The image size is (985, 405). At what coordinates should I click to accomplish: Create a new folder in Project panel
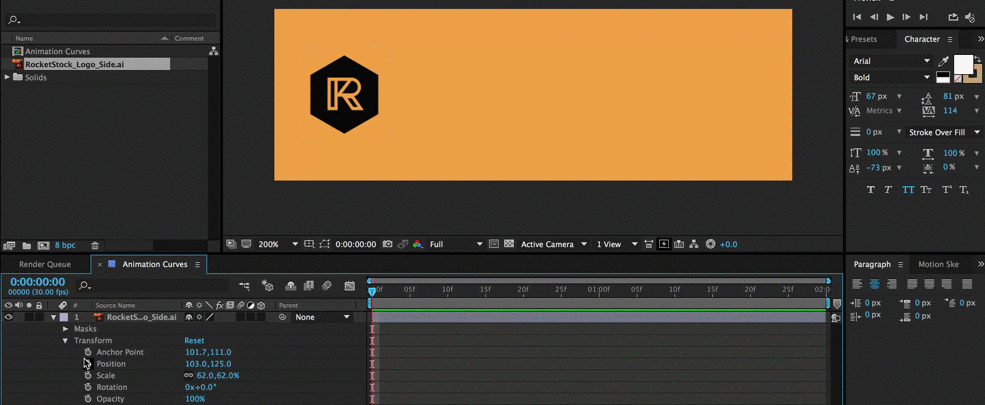tap(27, 246)
